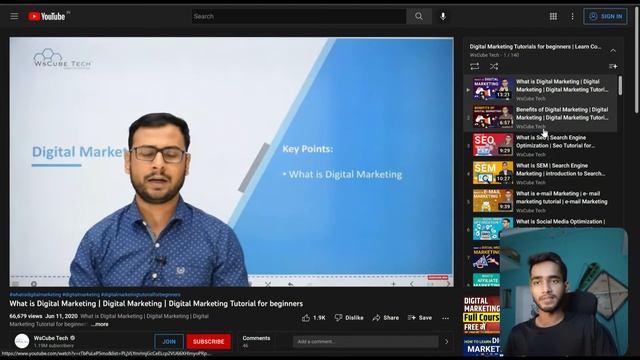Click the page vertical scrollbar
640x360 pixels.
(636, 60)
